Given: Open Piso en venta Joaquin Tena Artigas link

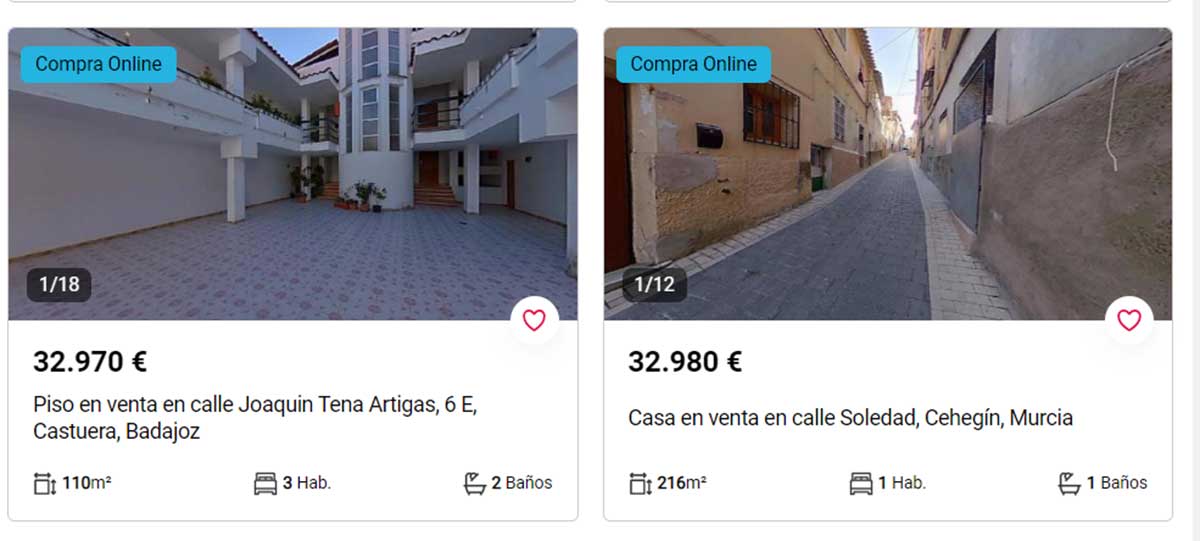Looking at the screenshot, I should pyautogui.click(x=255, y=418).
